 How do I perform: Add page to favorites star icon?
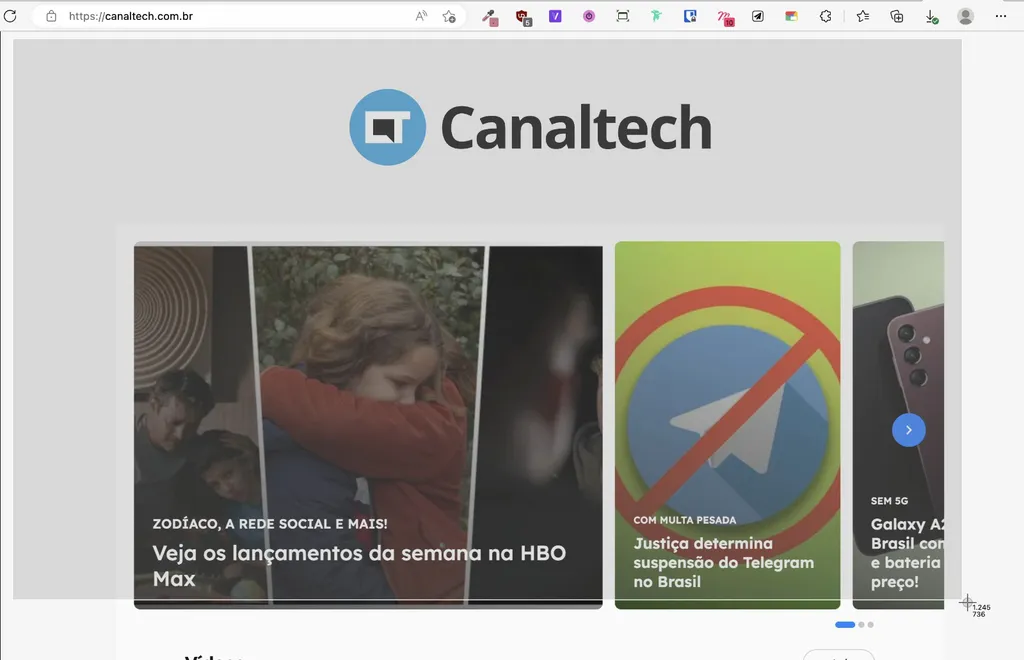(x=449, y=16)
